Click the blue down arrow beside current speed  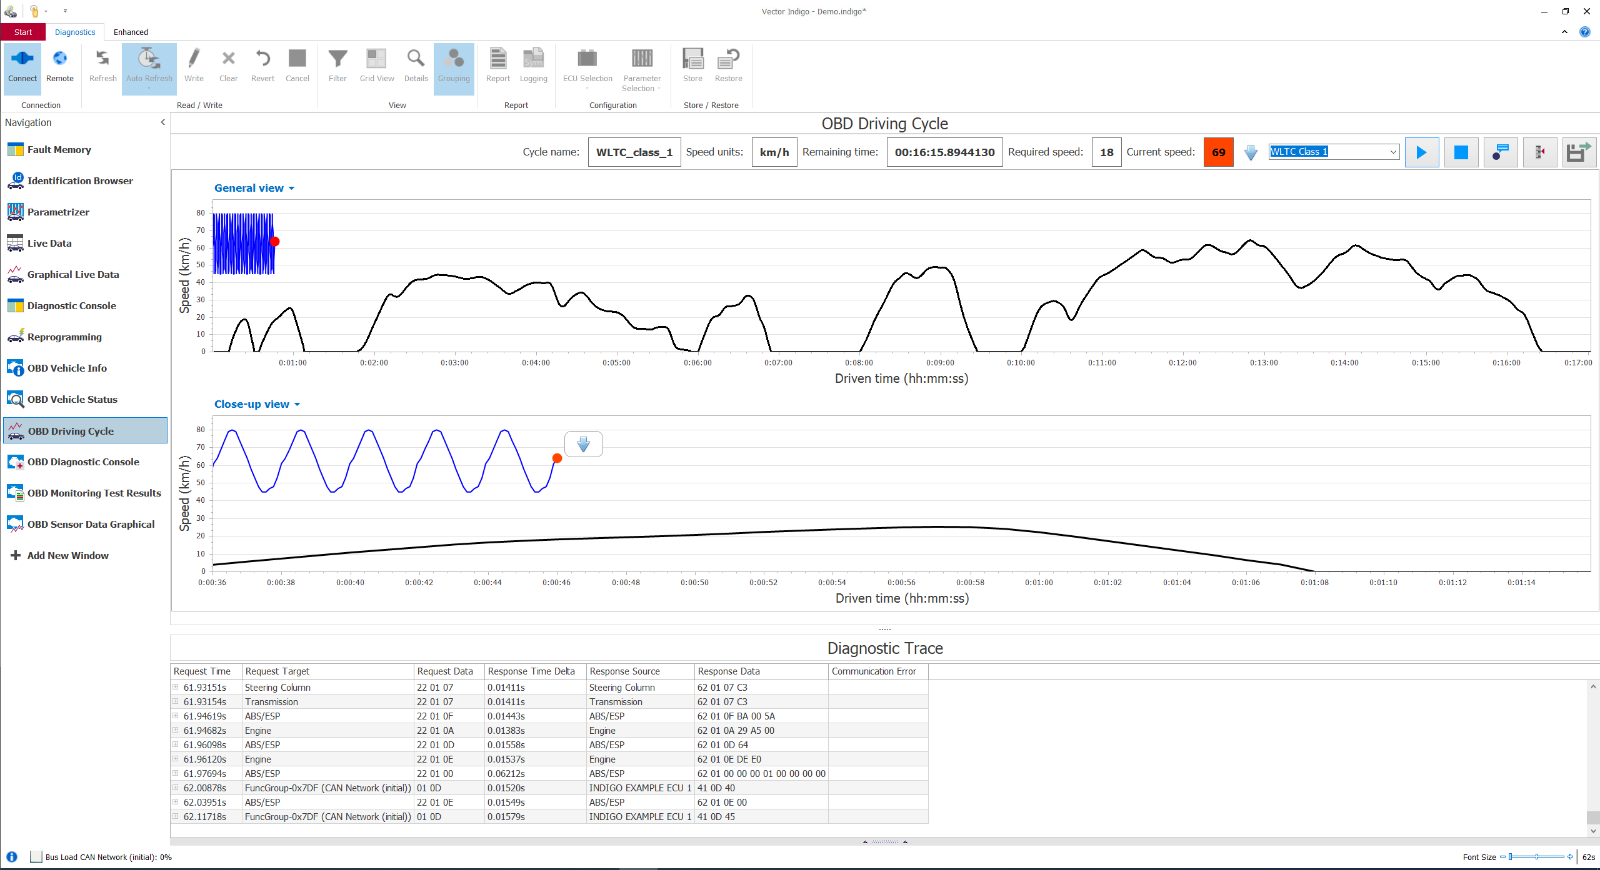[1251, 153]
